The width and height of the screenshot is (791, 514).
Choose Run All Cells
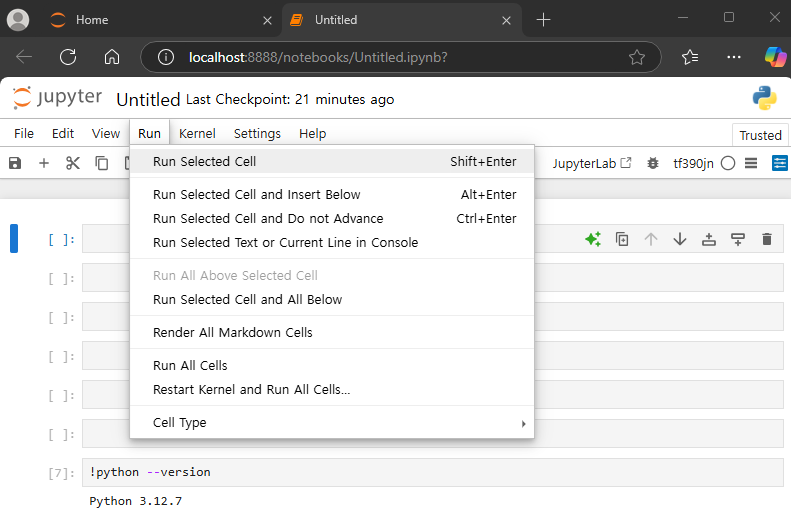(332, 366)
